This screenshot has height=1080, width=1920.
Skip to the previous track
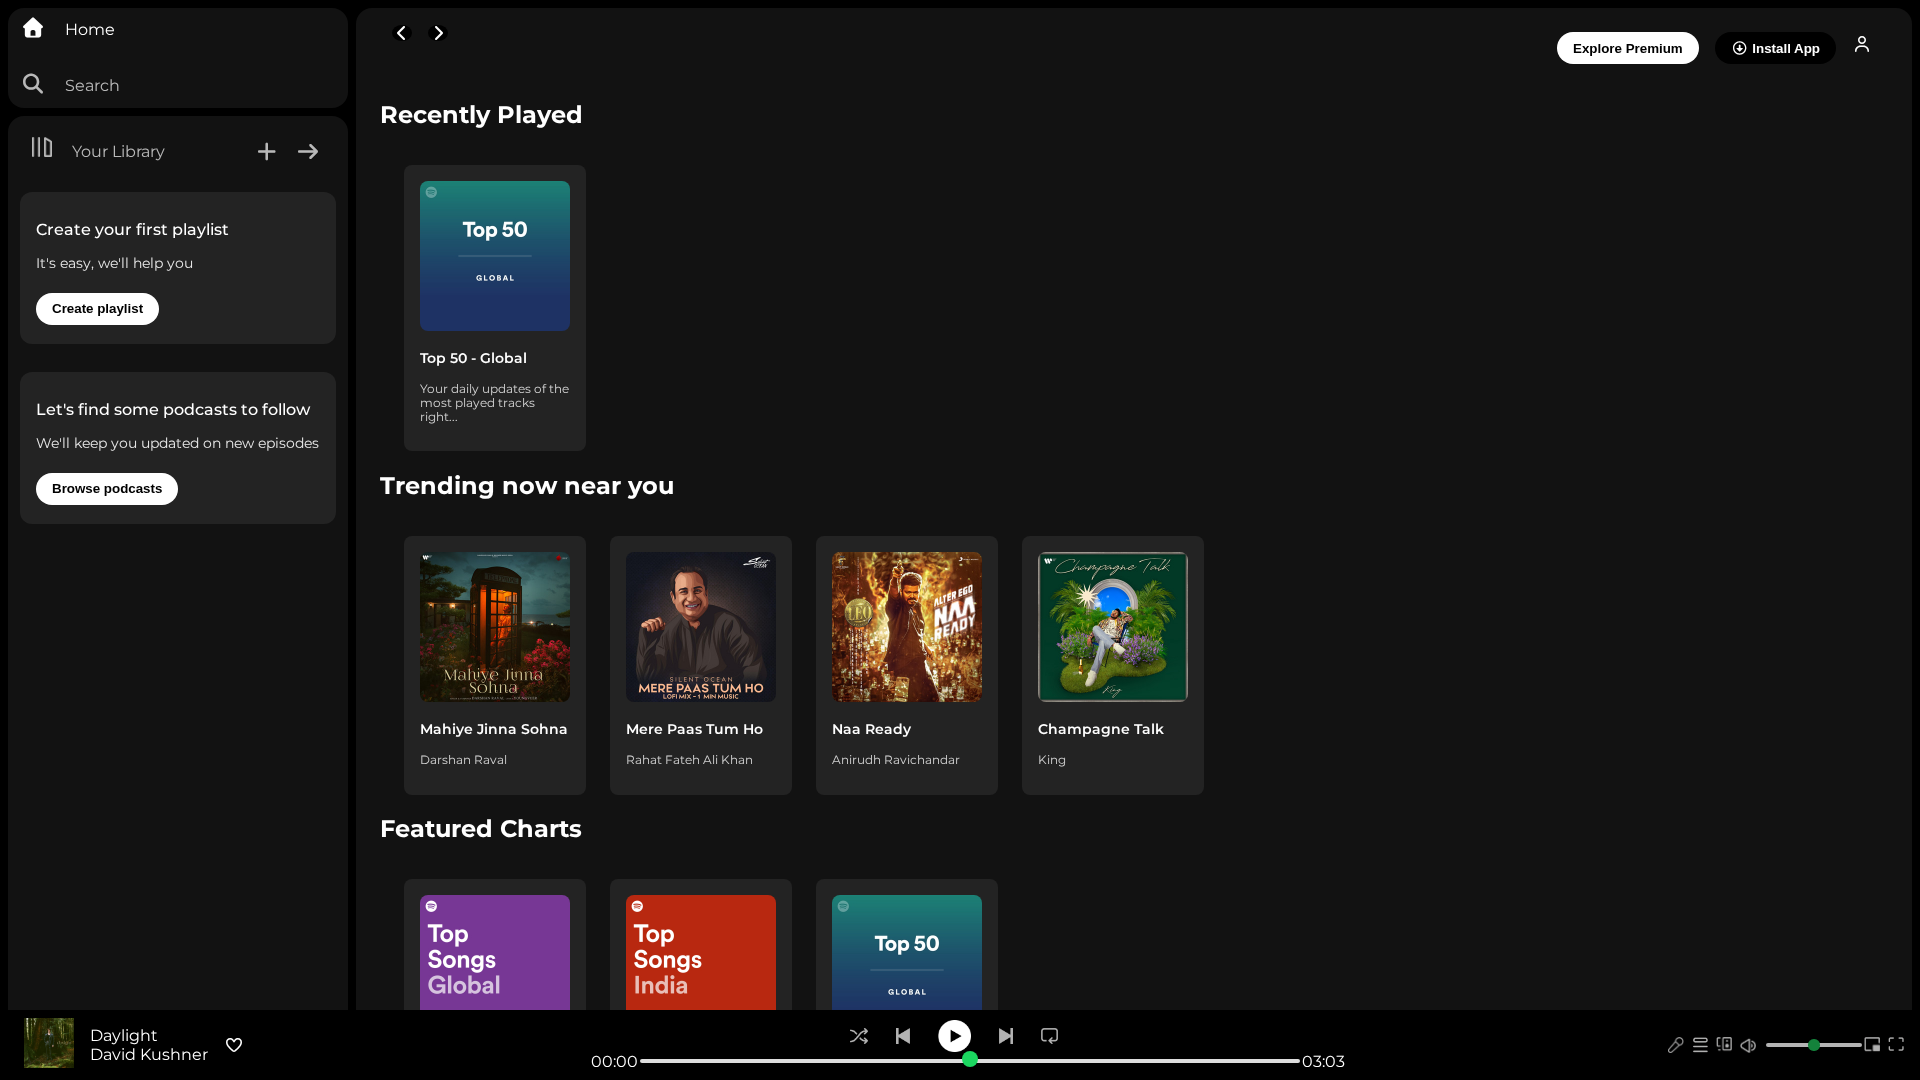coord(903,1036)
